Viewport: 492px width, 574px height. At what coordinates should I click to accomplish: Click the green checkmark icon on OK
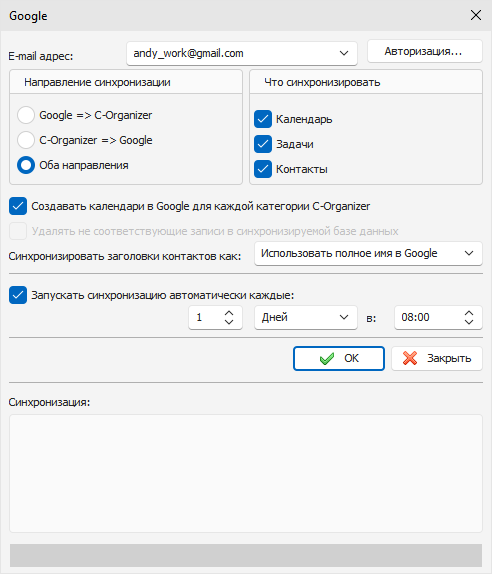(x=327, y=358)
